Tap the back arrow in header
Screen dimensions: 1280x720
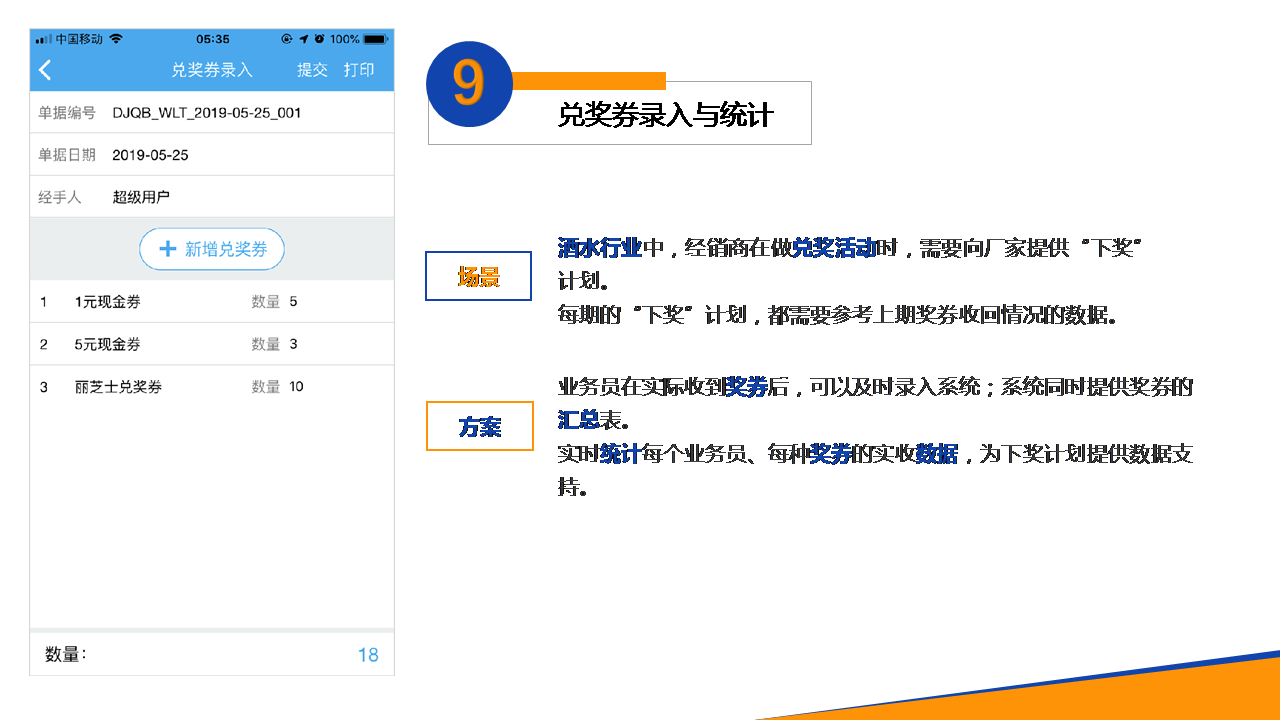[45, 70]
